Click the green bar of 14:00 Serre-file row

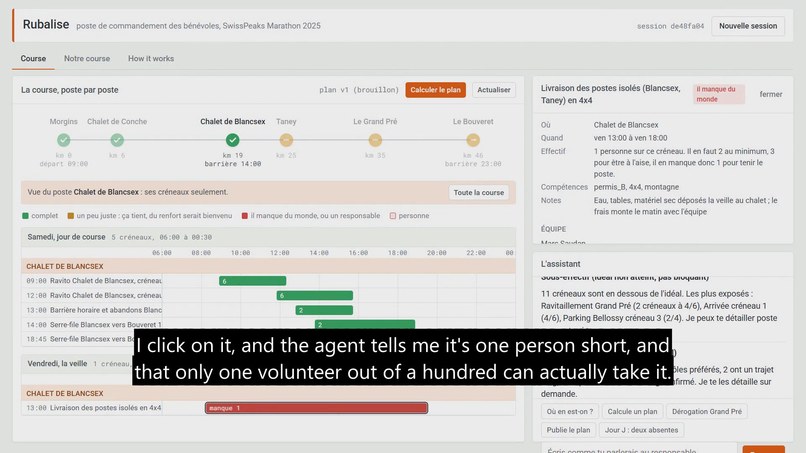[x=365, y=324]
